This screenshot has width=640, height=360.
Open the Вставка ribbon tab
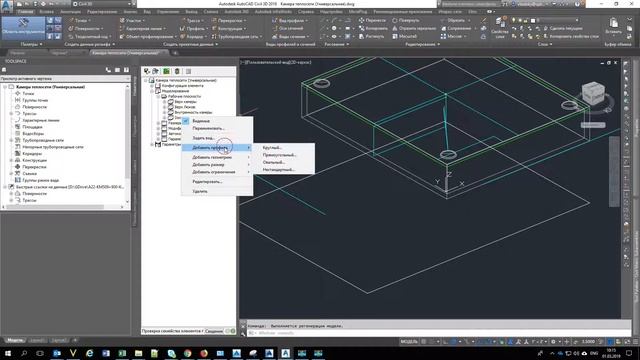click(47, 12)
